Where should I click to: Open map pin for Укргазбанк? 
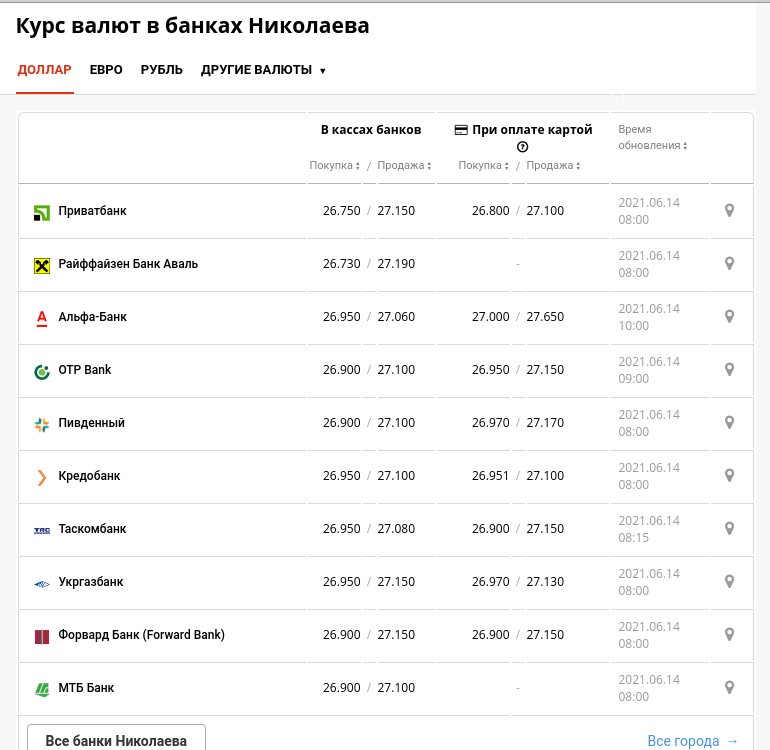(729, 582)
